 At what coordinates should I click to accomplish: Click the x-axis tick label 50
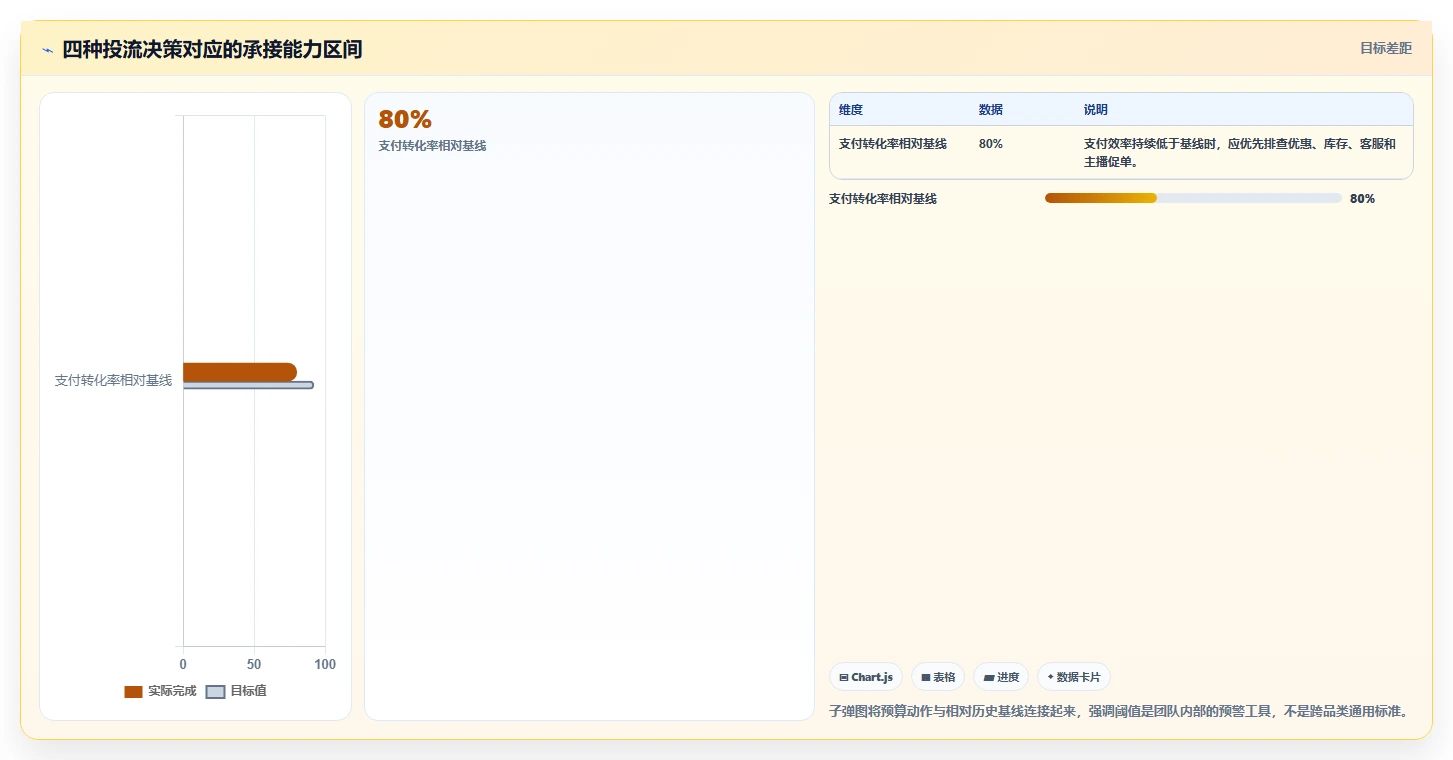[254, 664]
